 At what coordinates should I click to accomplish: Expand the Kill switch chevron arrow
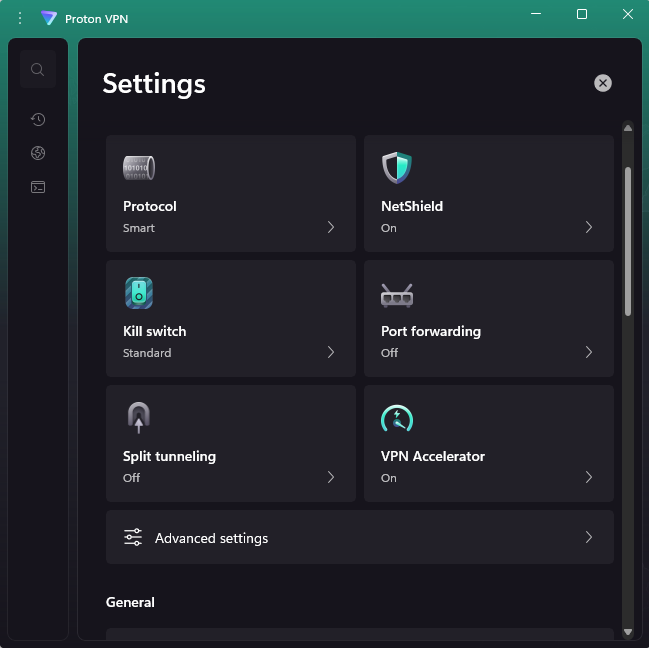point(331,352)
